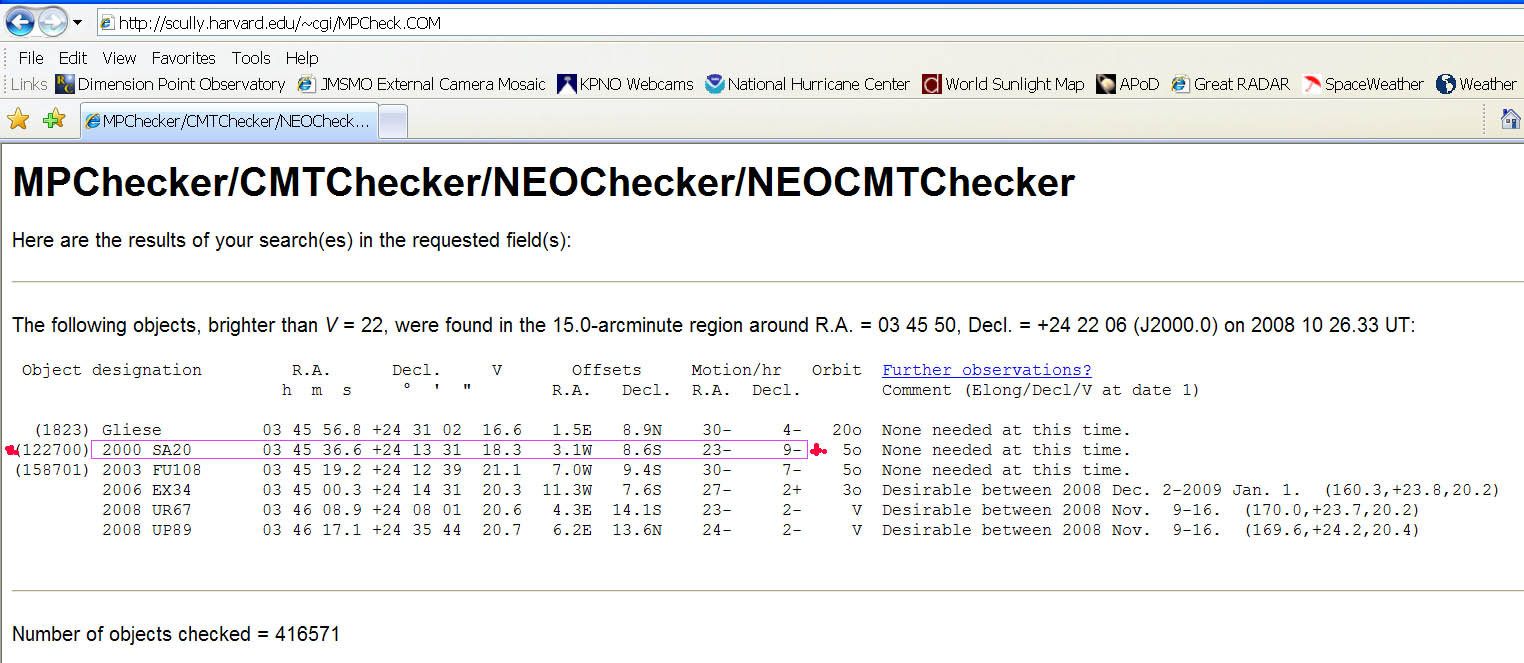Screen dimensions: 1524x663
Task: Click the Add to Favorites icon
Action: point(54,120)
